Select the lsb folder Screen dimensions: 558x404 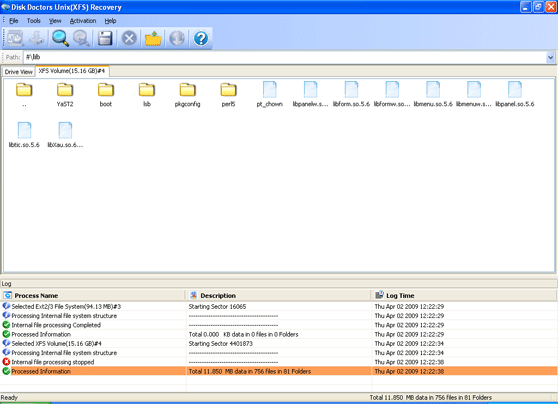click(147, 94)
